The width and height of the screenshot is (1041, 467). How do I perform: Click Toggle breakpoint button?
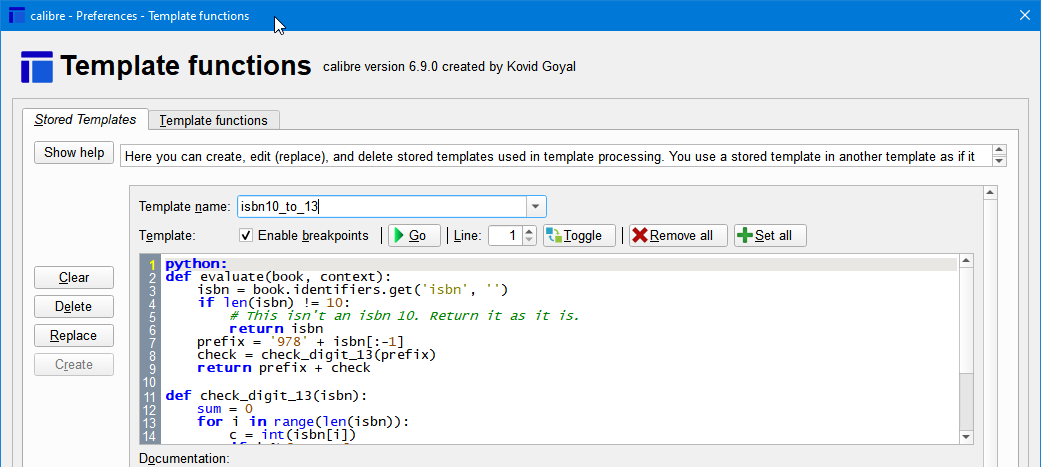pos(579,236)
